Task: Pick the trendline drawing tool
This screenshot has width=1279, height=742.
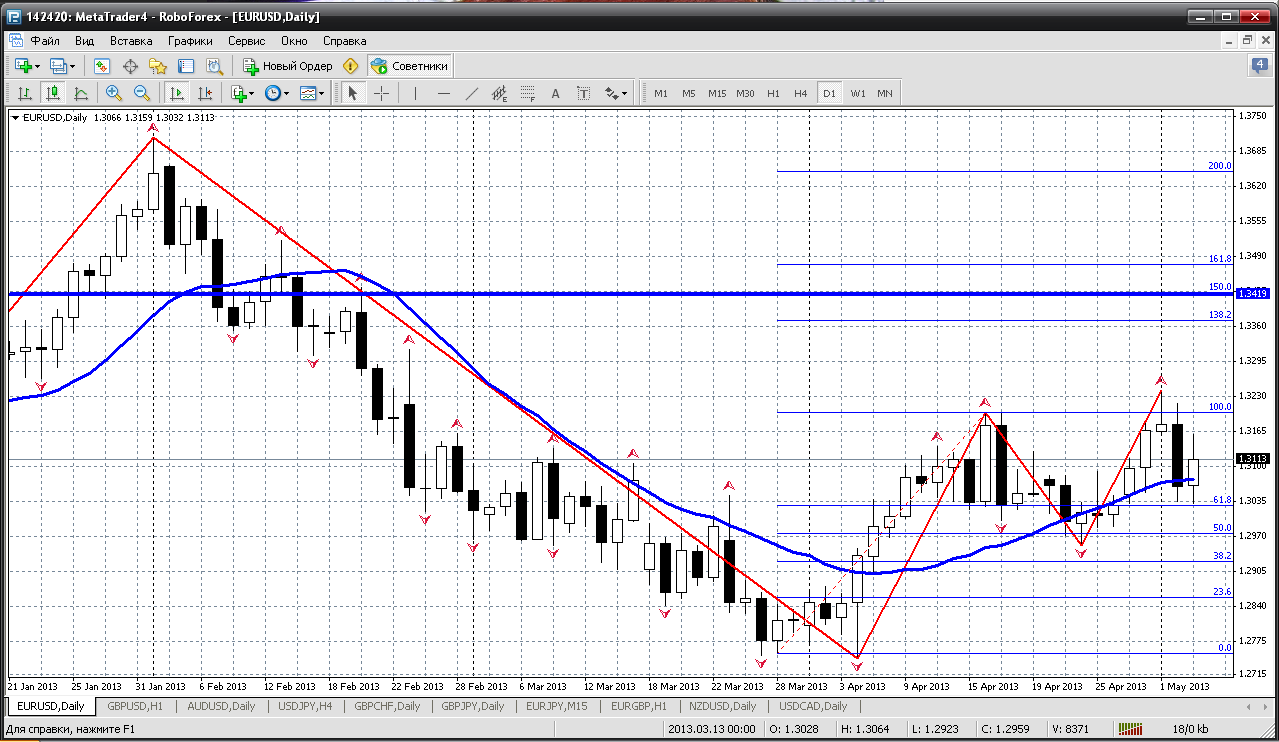Action: pyautogui.click(x=472, y=93)
